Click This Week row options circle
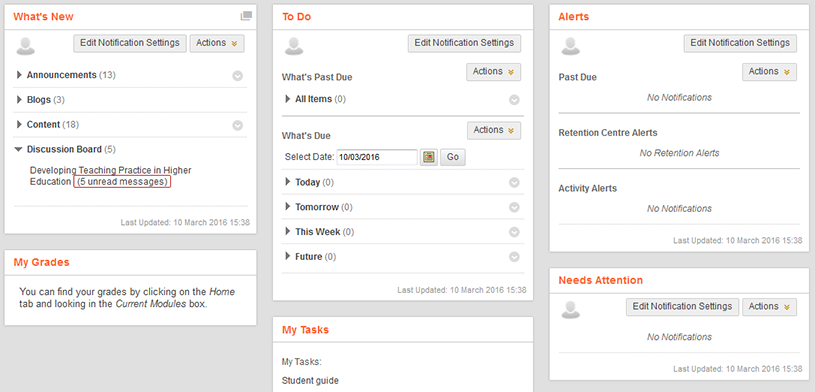 (x=514, y=232)
